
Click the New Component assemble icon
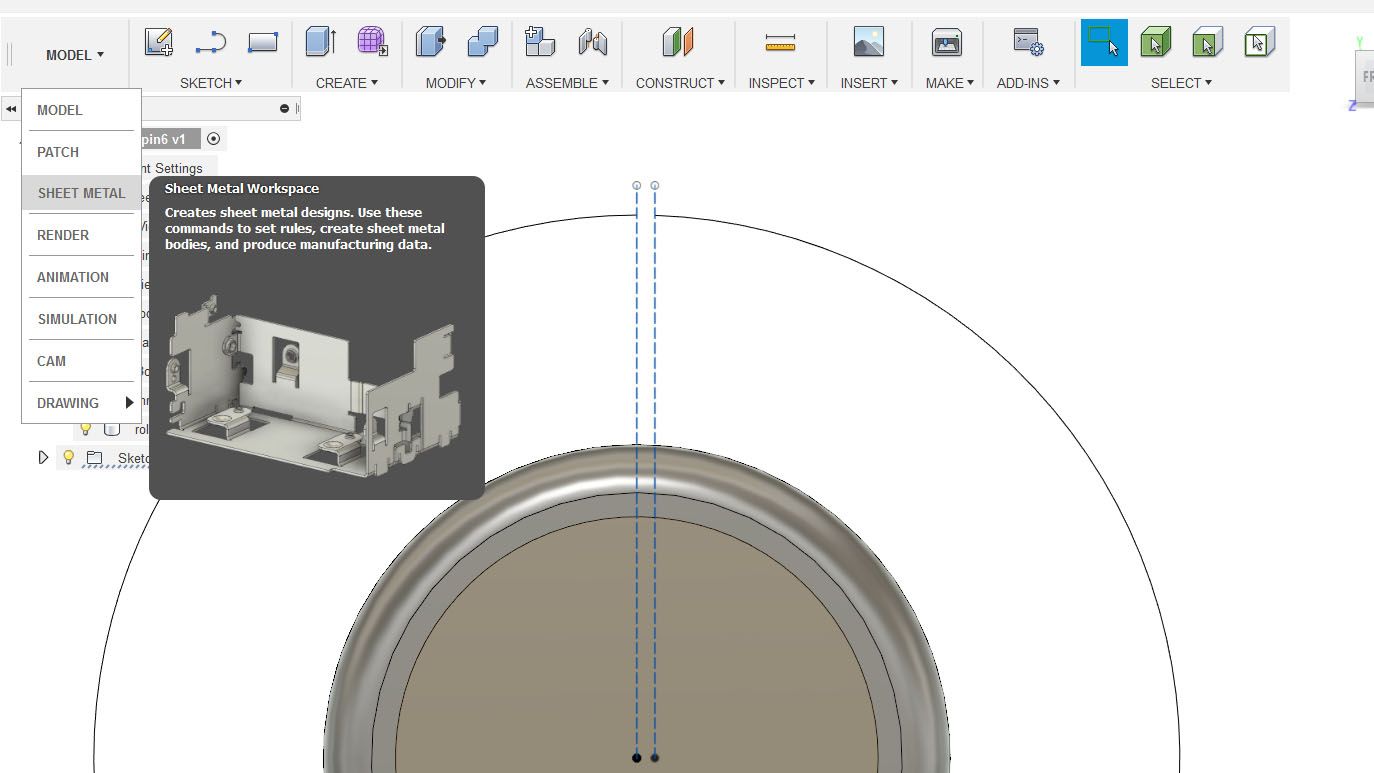pos(540,42)
